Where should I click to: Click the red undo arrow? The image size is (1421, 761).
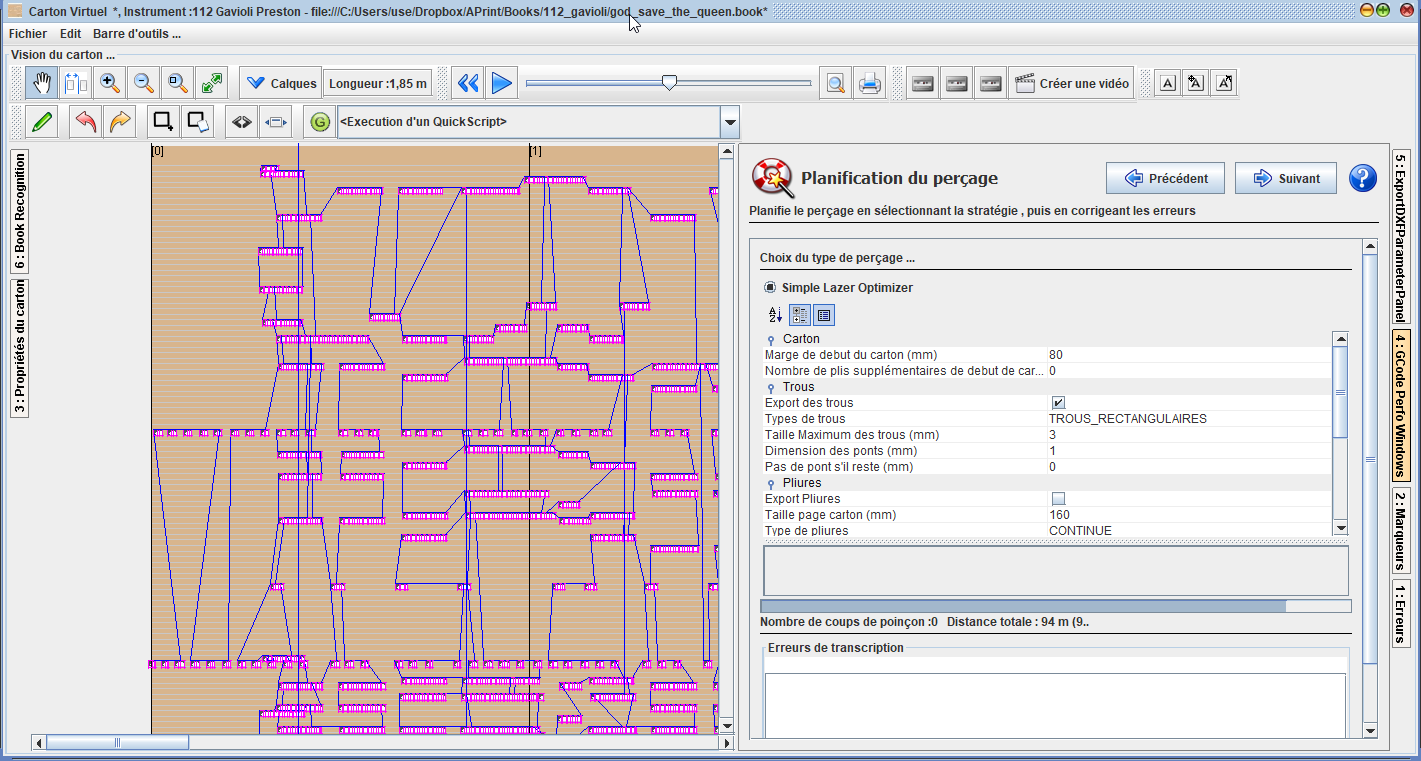86,122
